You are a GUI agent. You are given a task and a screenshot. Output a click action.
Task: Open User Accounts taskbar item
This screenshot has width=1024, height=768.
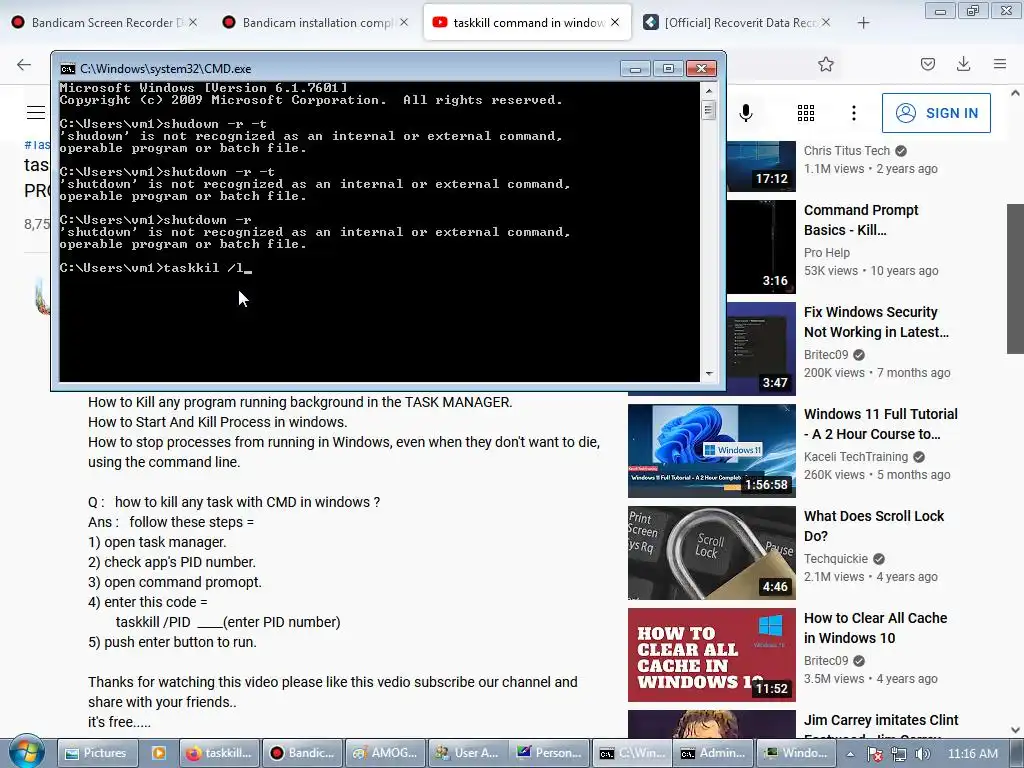pyautogui.click(x=468, y=753)
